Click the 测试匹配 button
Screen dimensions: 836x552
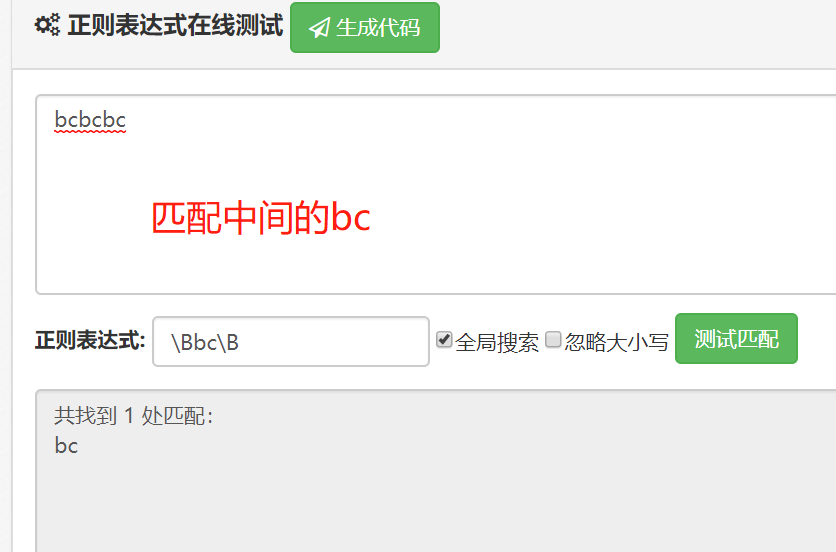click(736, 339)
